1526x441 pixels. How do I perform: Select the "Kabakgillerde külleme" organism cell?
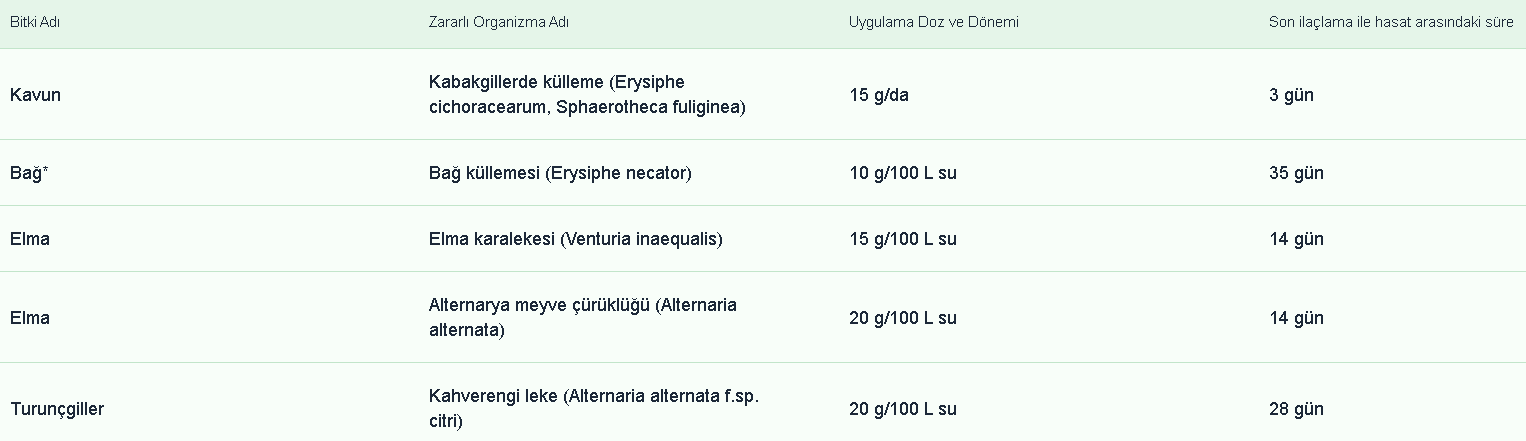pos(587,94)
